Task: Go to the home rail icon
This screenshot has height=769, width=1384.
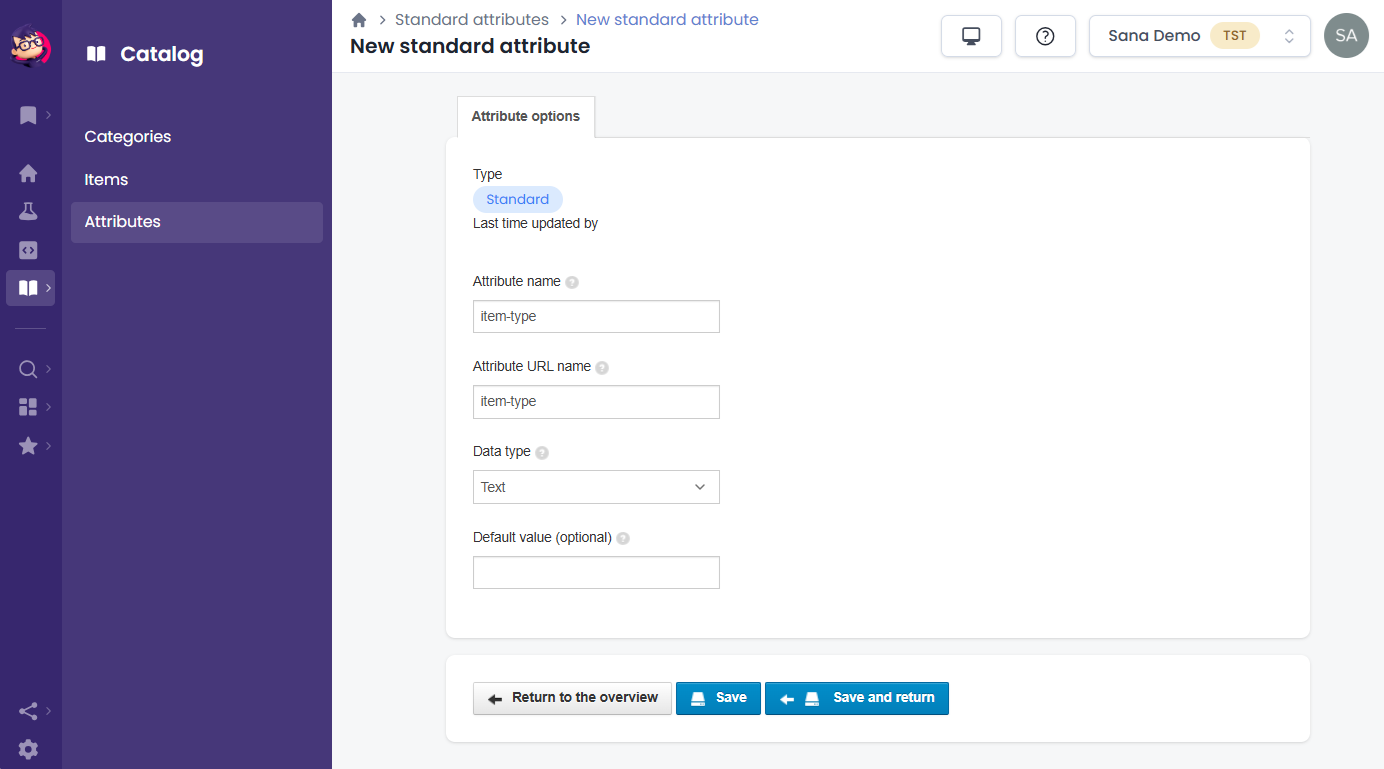Action: (28, 173)
